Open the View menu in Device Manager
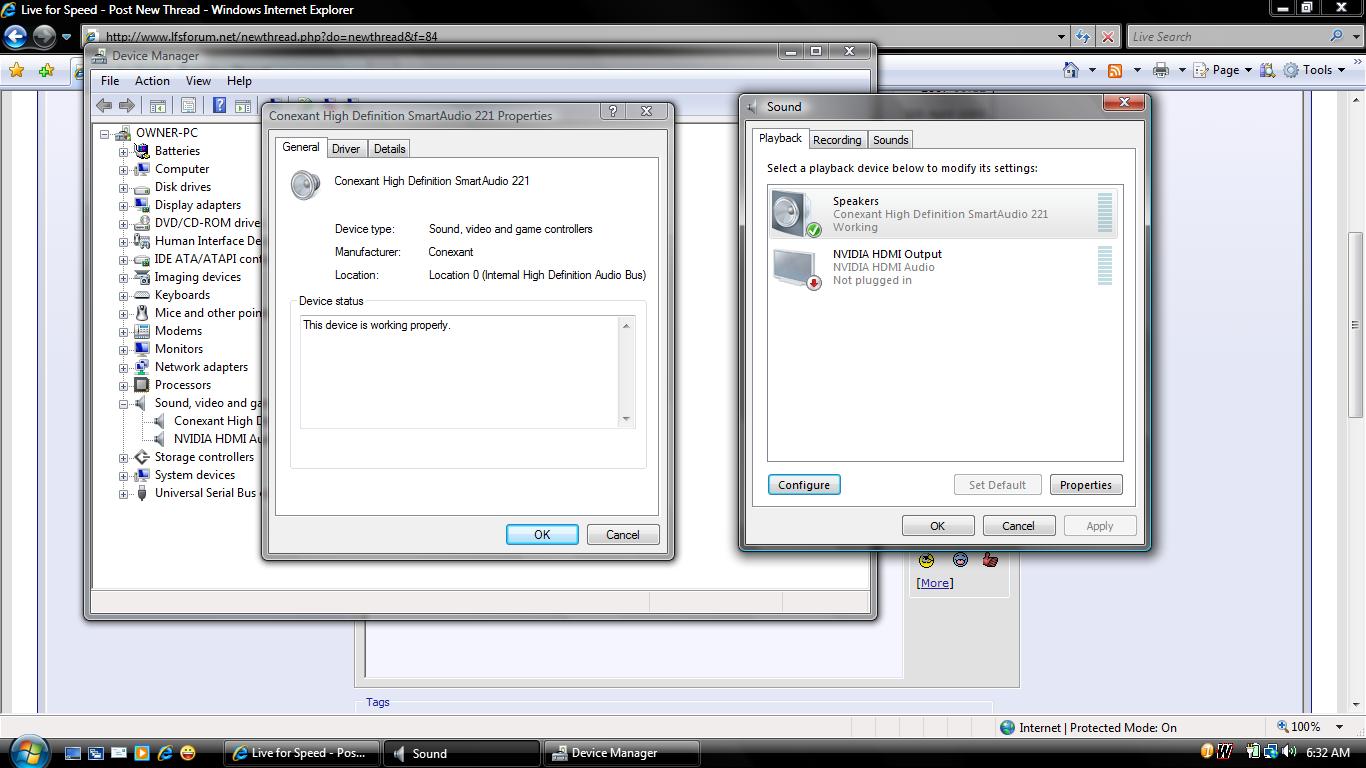 pyautogui.click(x=198, y=81)
